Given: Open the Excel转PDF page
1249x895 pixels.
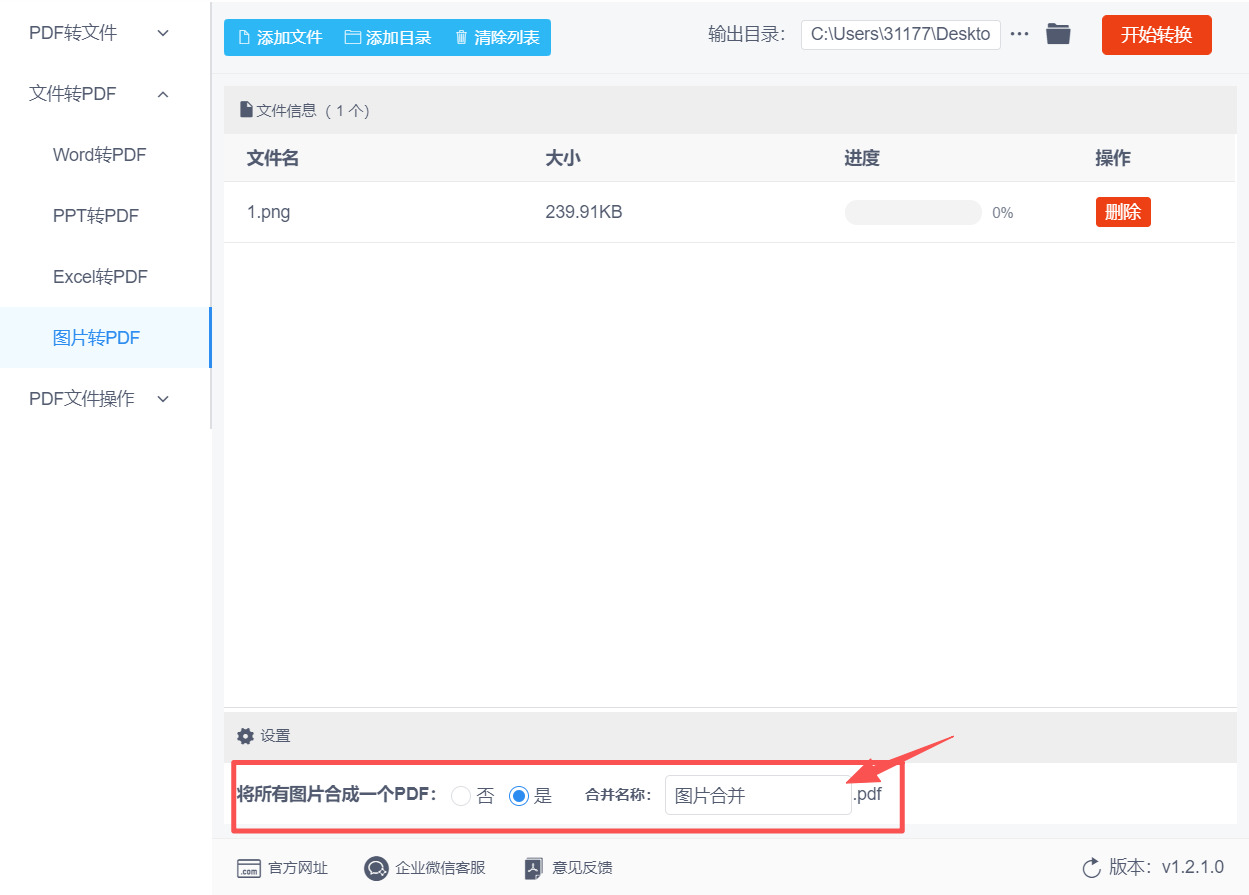Looking at the screenshot, I should (x=100, y=276).
